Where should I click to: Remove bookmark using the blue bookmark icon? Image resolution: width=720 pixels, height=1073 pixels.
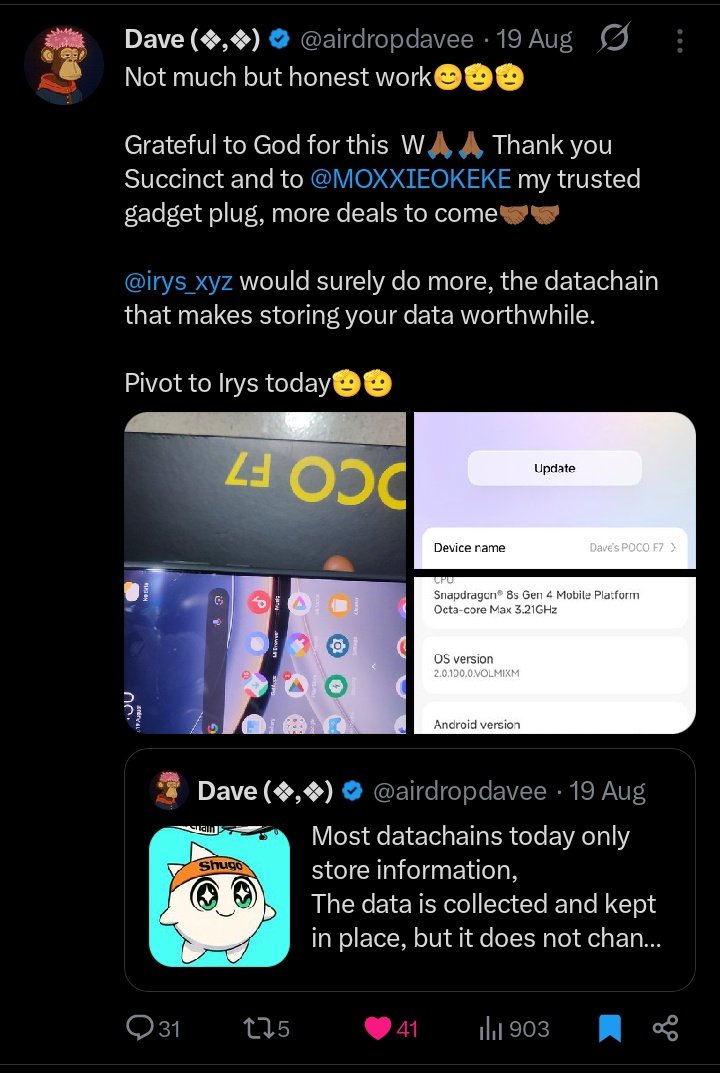click(610, 1028)
